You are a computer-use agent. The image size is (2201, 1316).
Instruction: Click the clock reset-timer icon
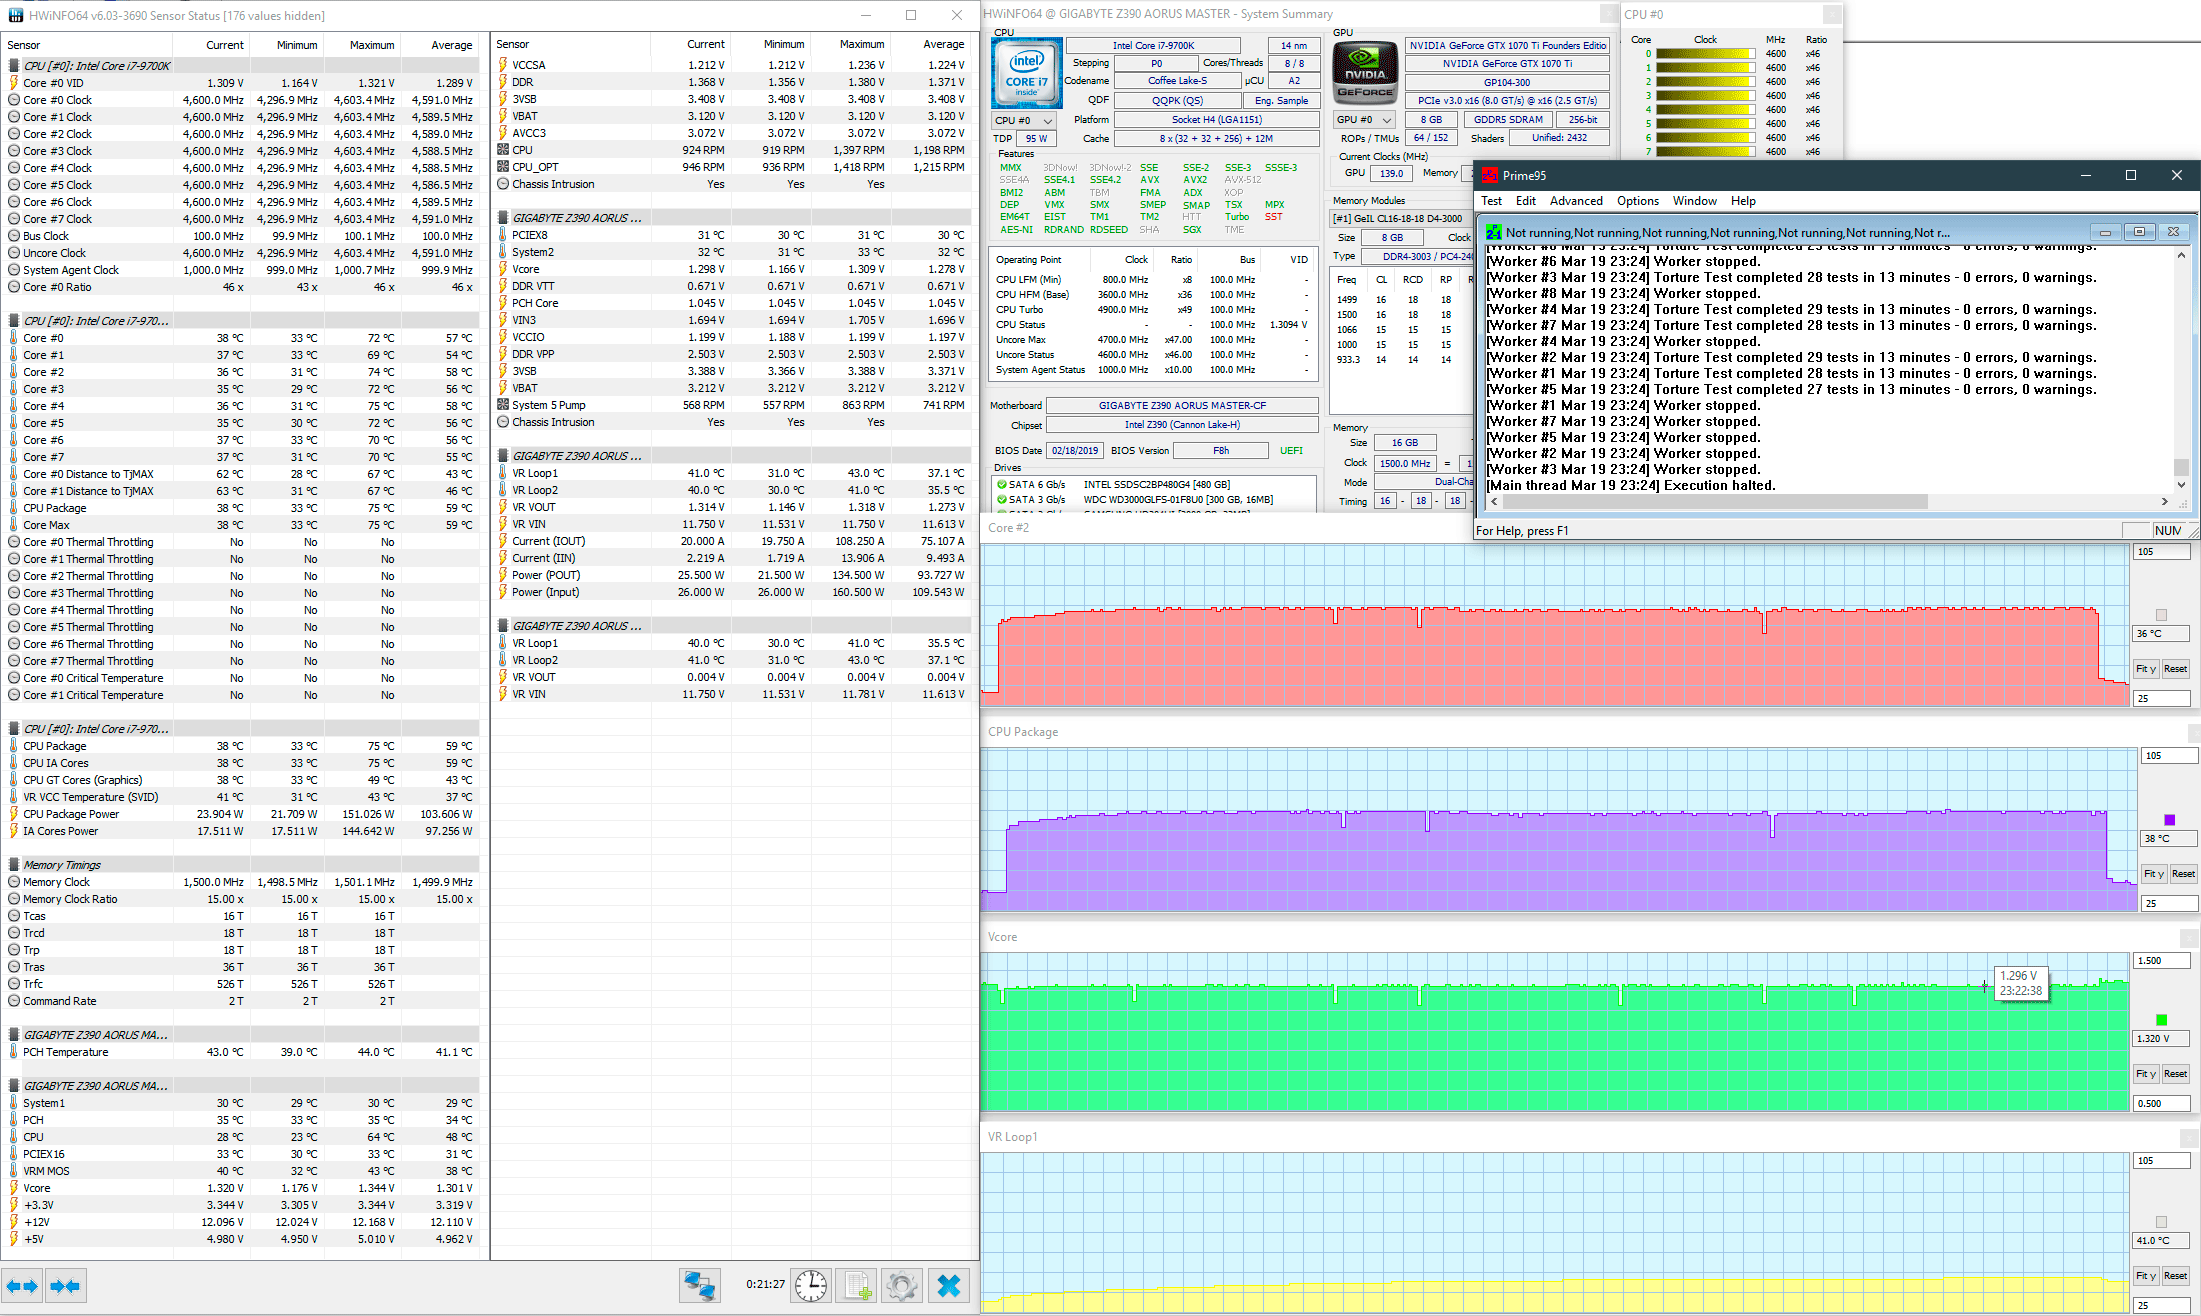coord(811,1285)
